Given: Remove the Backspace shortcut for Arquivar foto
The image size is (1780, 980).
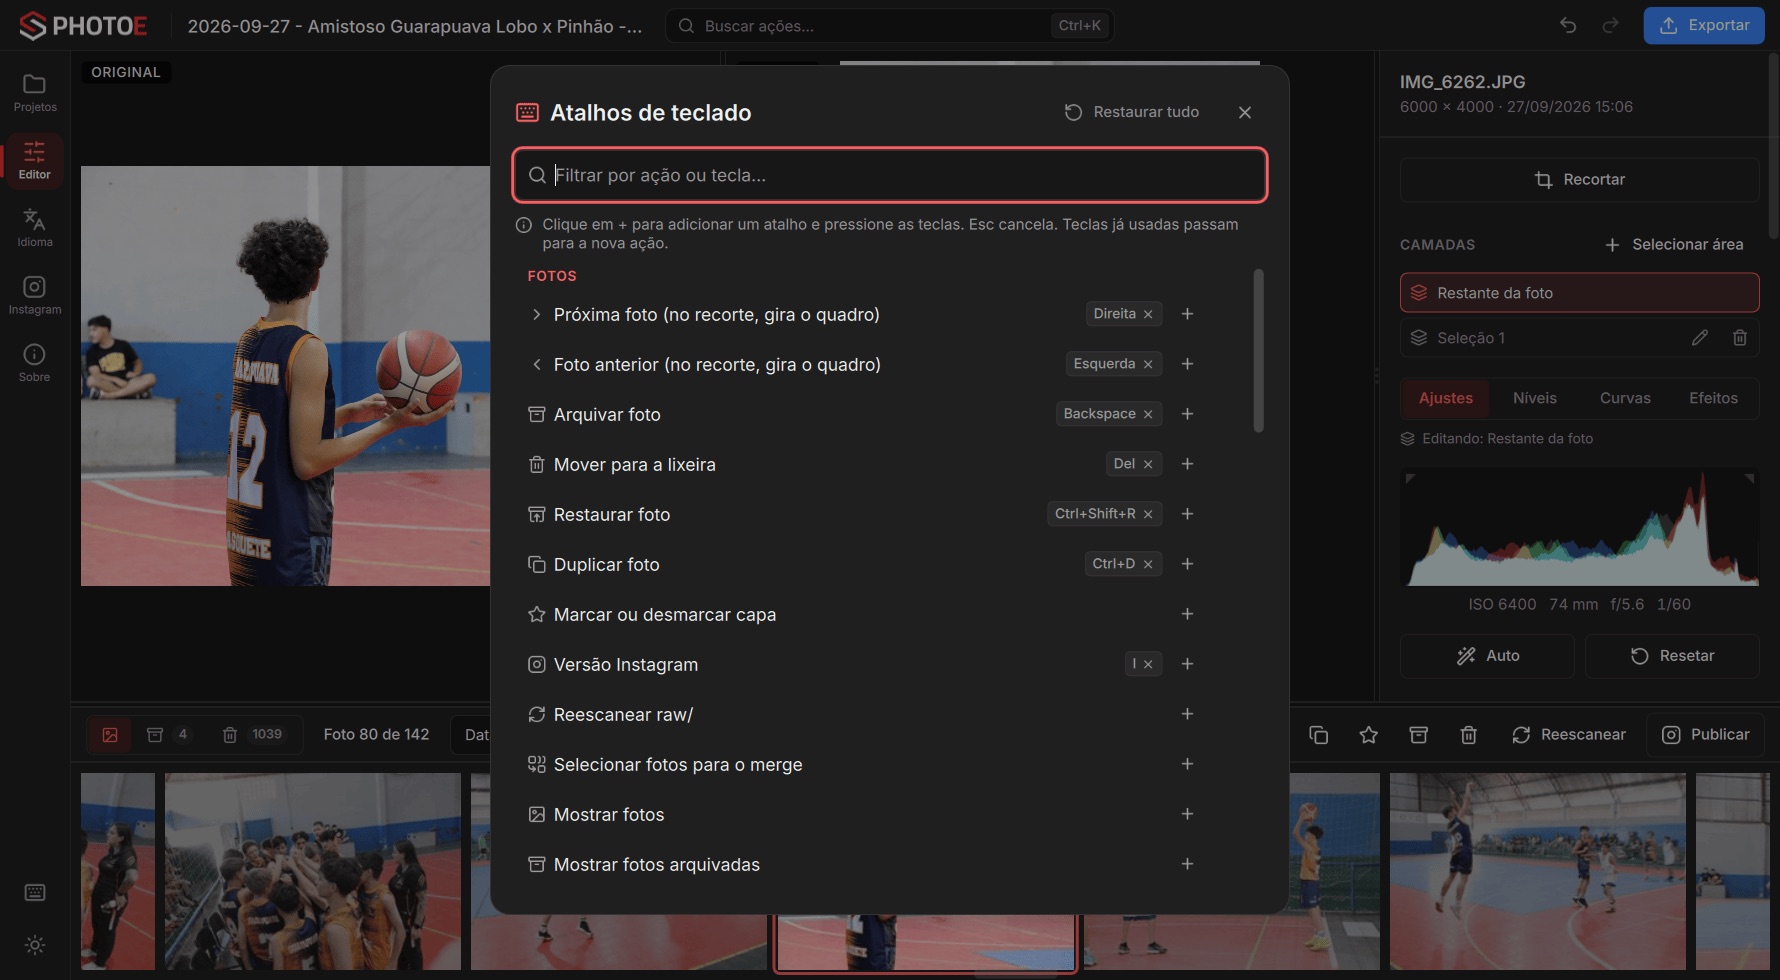Looking at the screenshot, I should click(x=1148, y=414).
